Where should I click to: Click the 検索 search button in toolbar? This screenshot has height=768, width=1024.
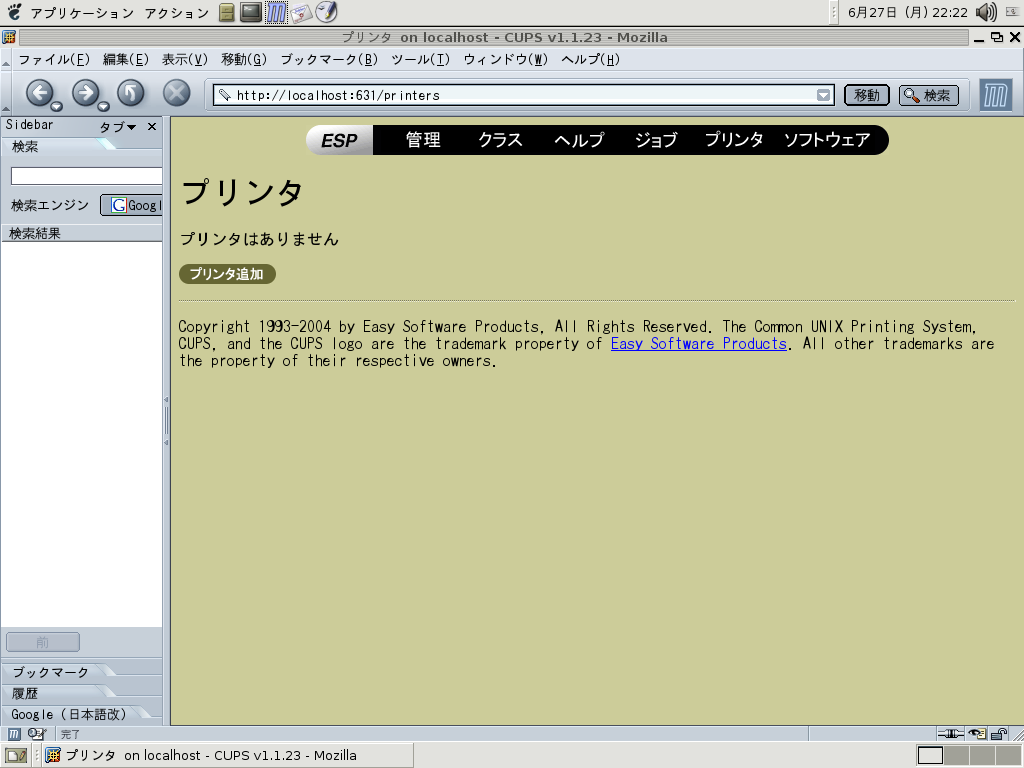(929, 95)
